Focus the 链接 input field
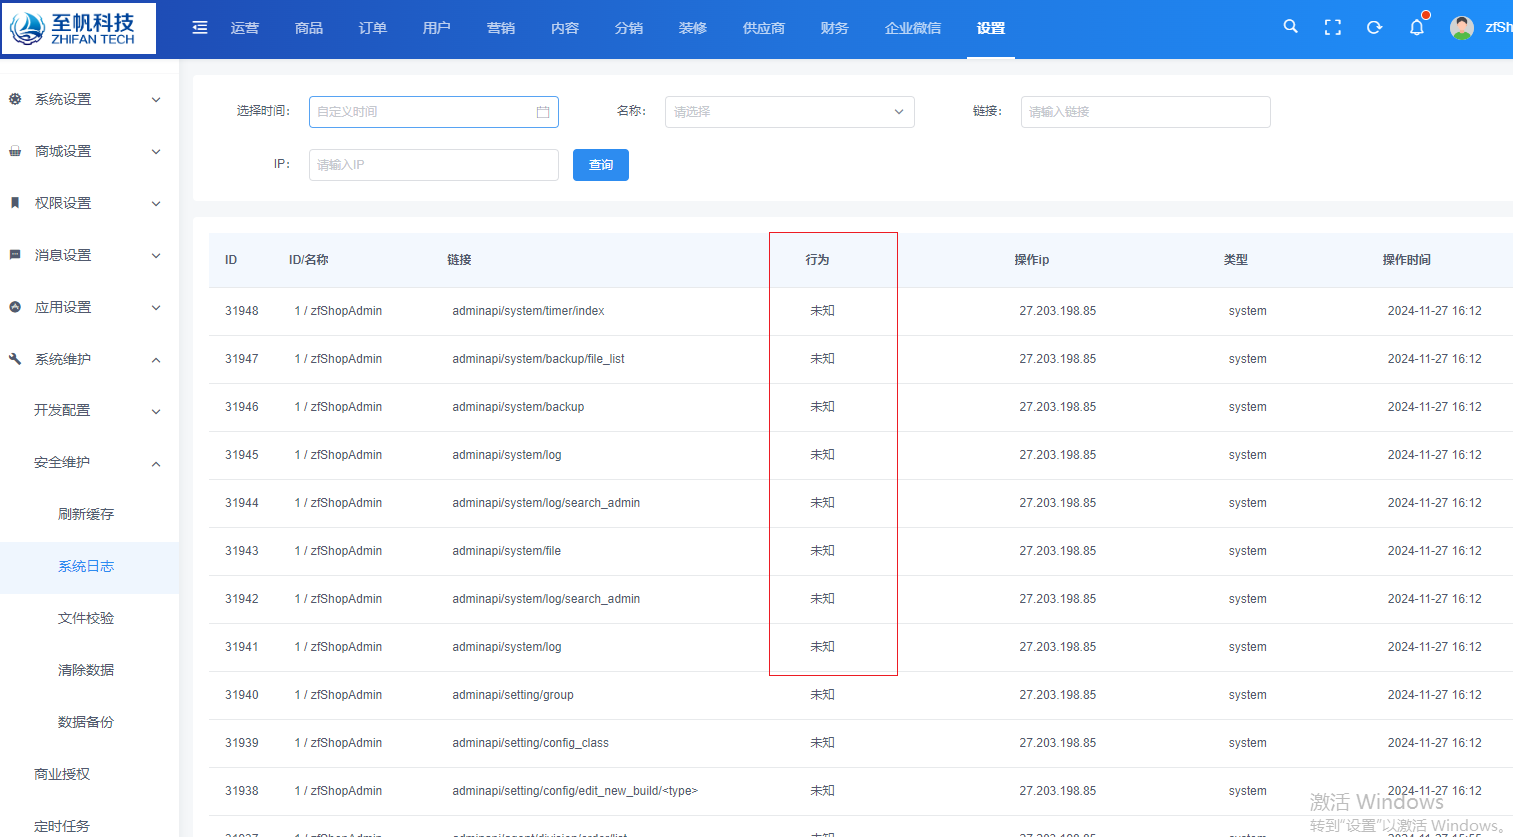Image resolution: width=1513 pixels, height=837 pixels. 1146,112
